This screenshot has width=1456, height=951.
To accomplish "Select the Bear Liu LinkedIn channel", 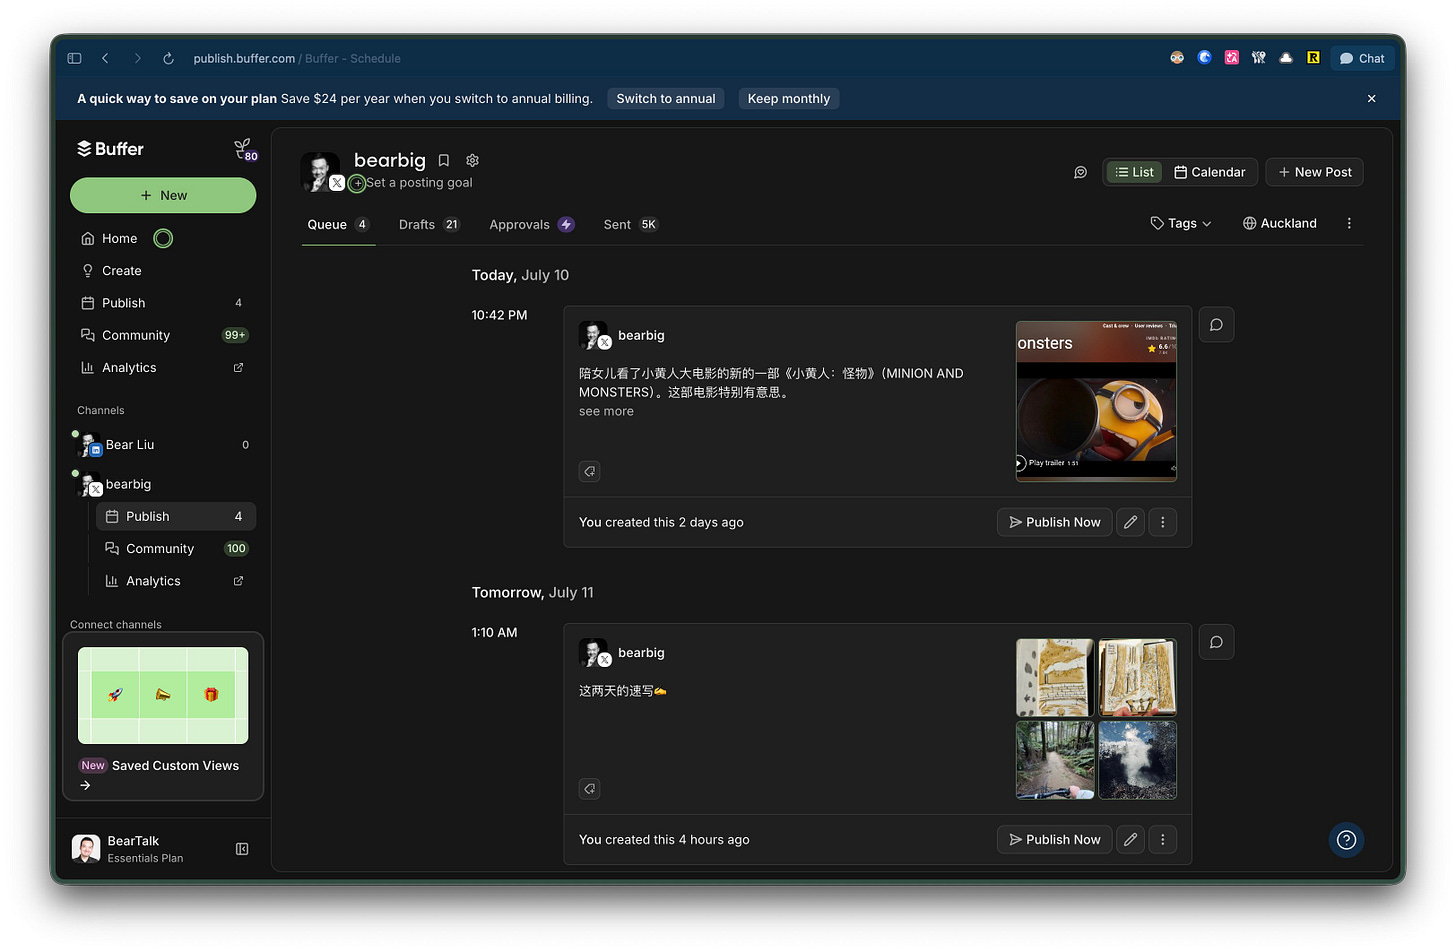I will click(x=163, y=445).
